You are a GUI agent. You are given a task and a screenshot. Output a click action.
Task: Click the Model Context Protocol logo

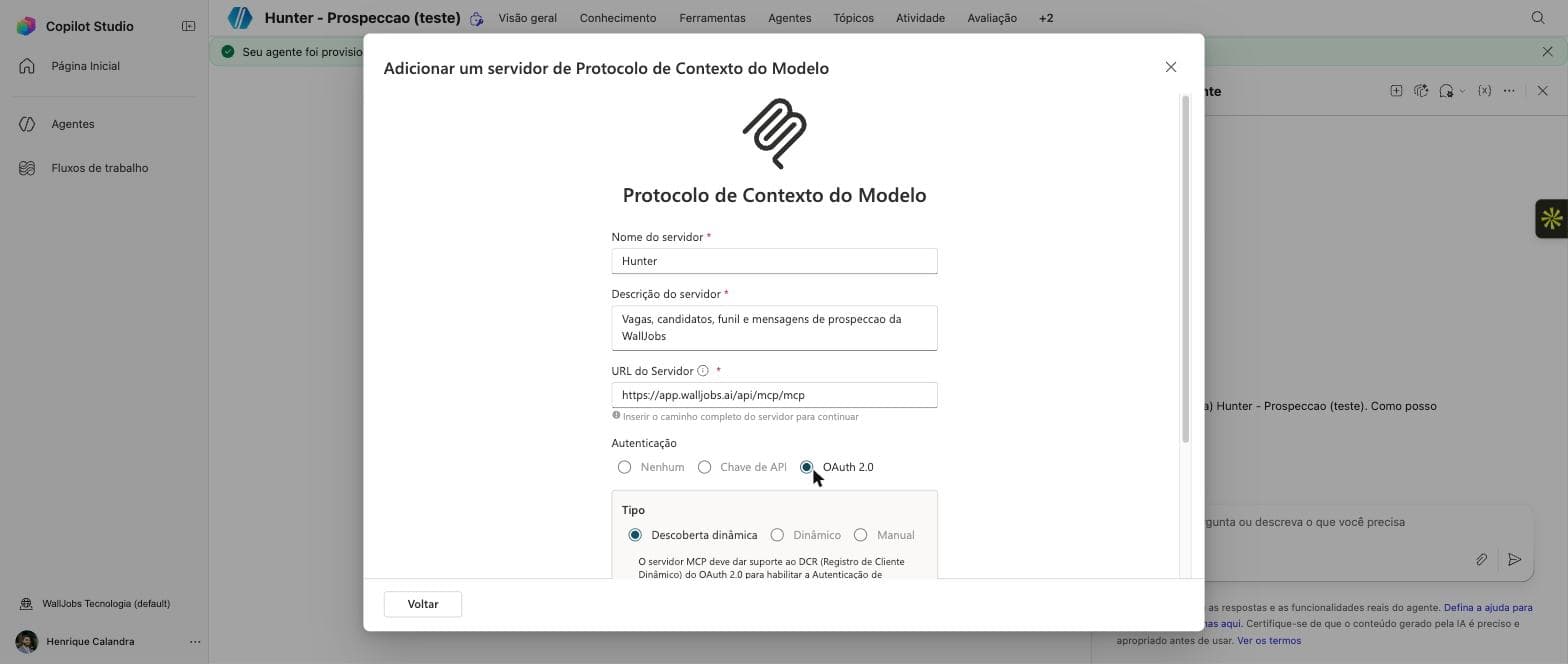[774, 133]
